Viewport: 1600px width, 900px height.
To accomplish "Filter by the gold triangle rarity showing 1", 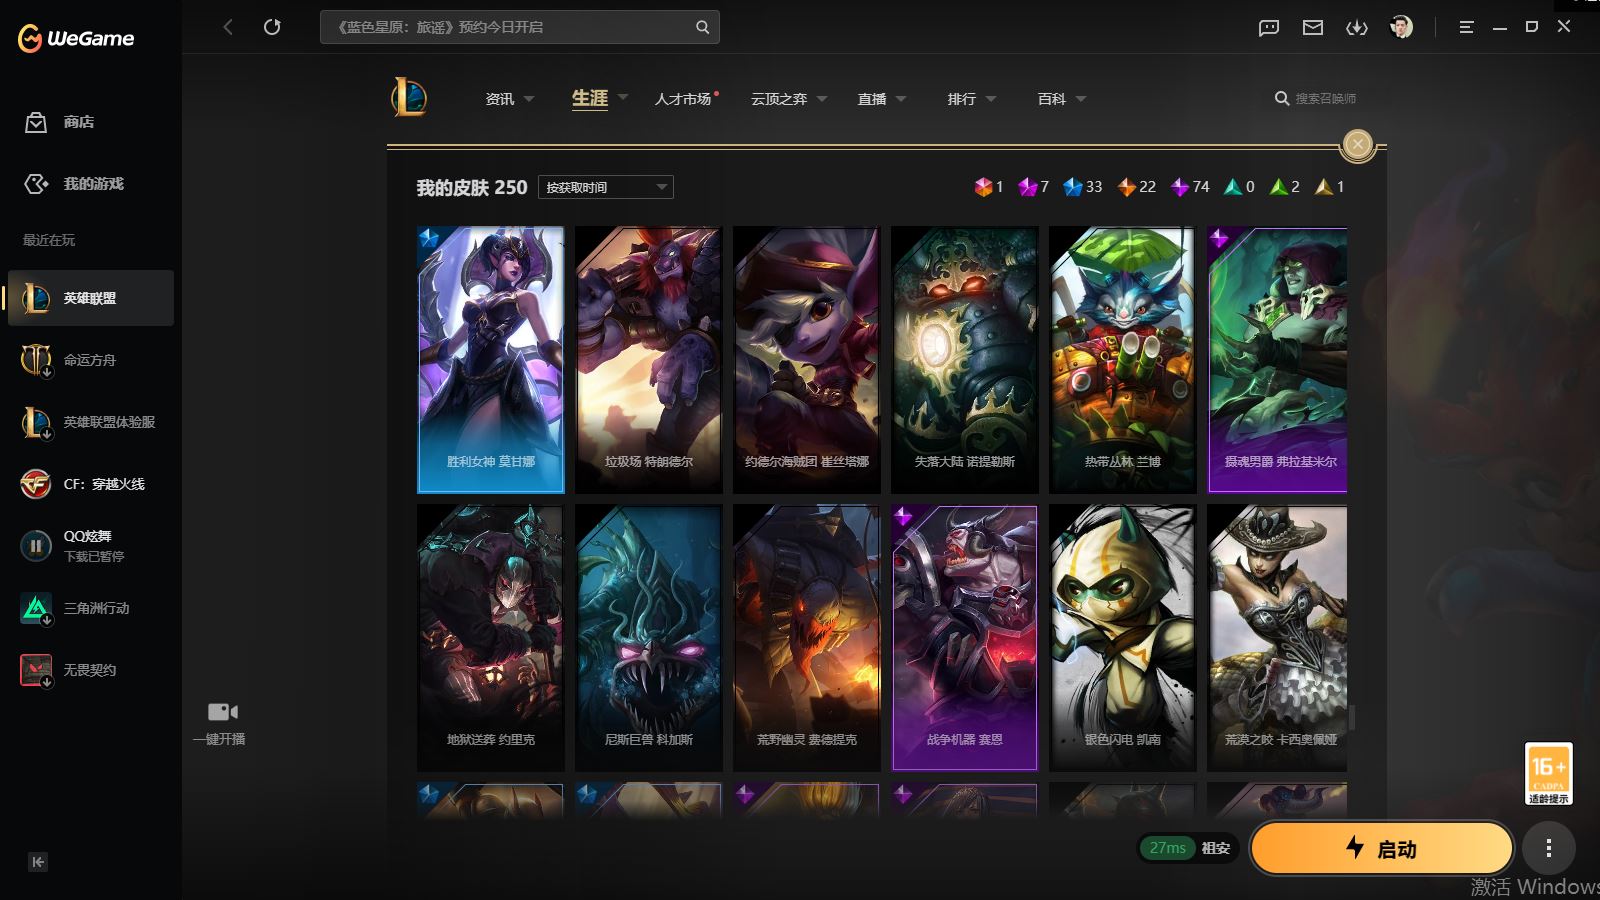I will pyautogui.click(x=1330, y=187).
